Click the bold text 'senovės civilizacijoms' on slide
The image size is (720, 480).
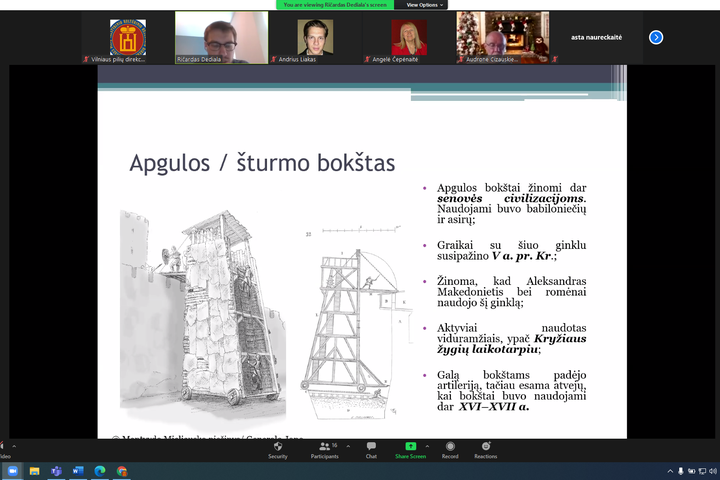click(511, 198)
